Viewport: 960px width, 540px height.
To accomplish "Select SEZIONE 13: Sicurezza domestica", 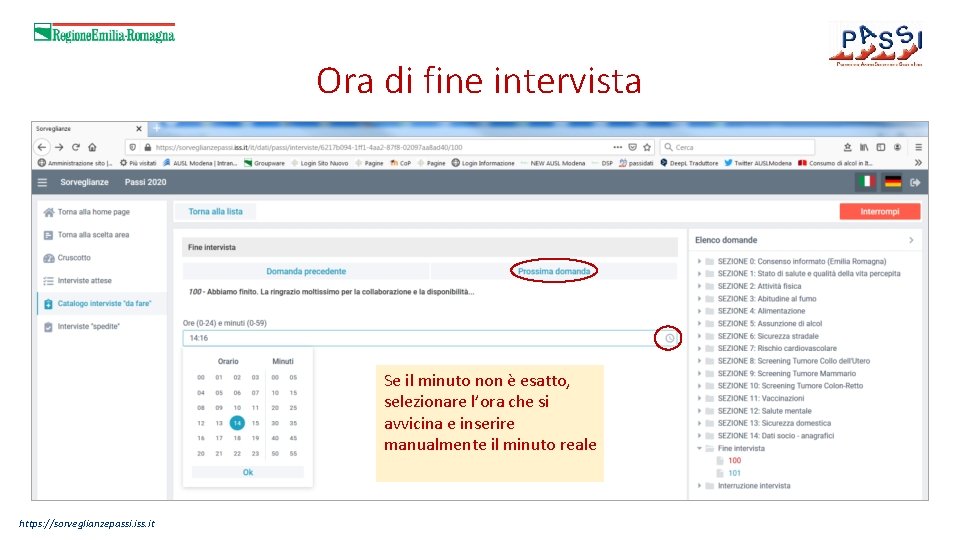I will (774, 423).
